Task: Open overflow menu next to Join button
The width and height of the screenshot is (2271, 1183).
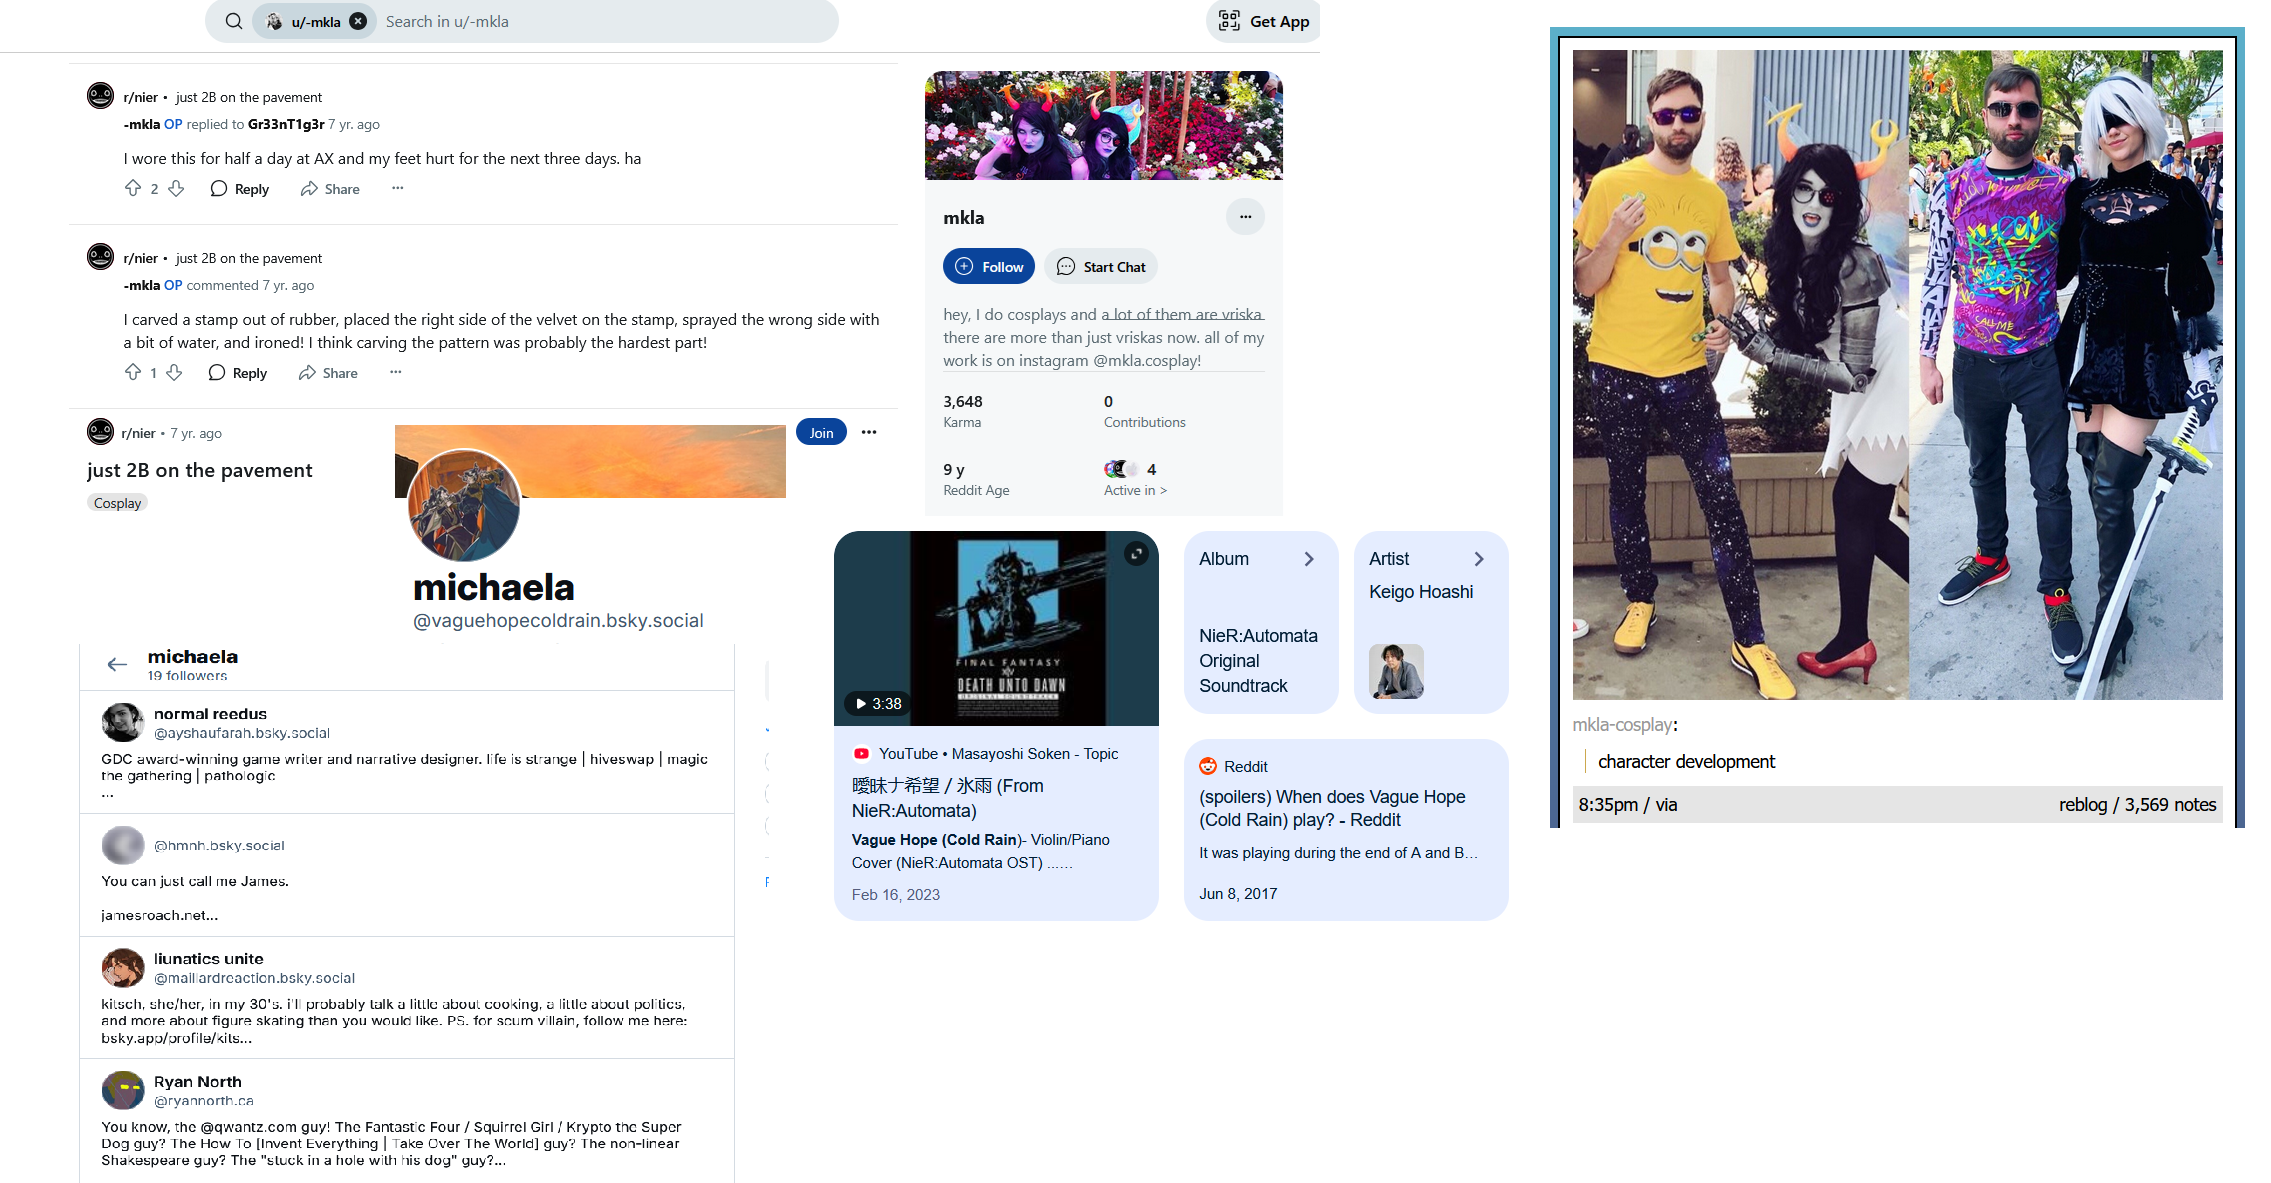Action: click(869, 432)
